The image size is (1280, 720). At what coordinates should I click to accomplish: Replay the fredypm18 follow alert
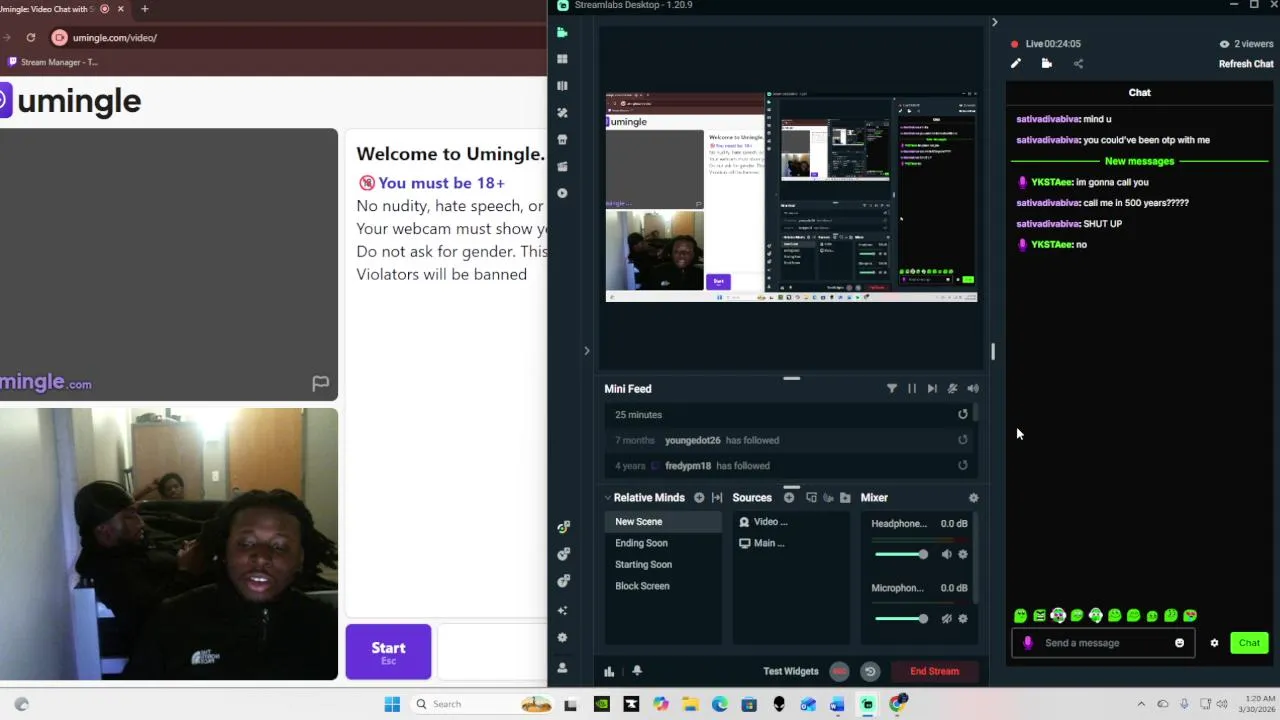tap(963, 465)
